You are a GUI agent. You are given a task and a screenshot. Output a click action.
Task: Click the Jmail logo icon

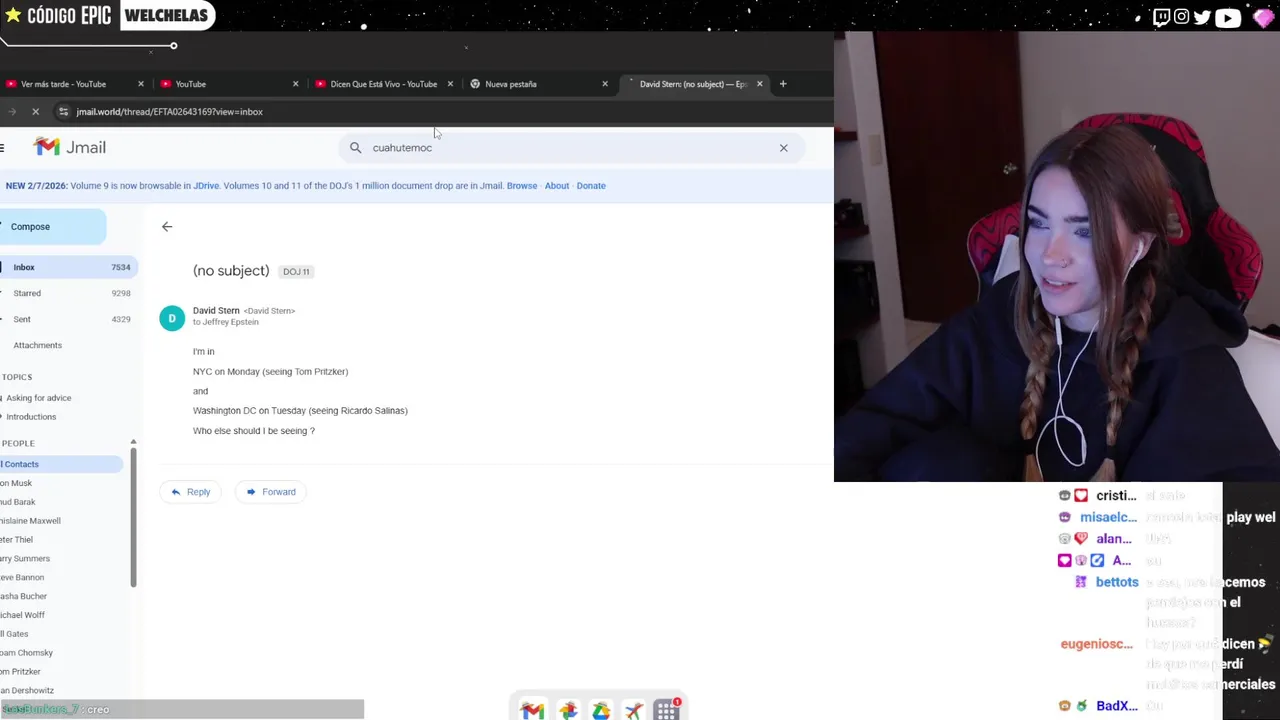(x=46, y=147)
